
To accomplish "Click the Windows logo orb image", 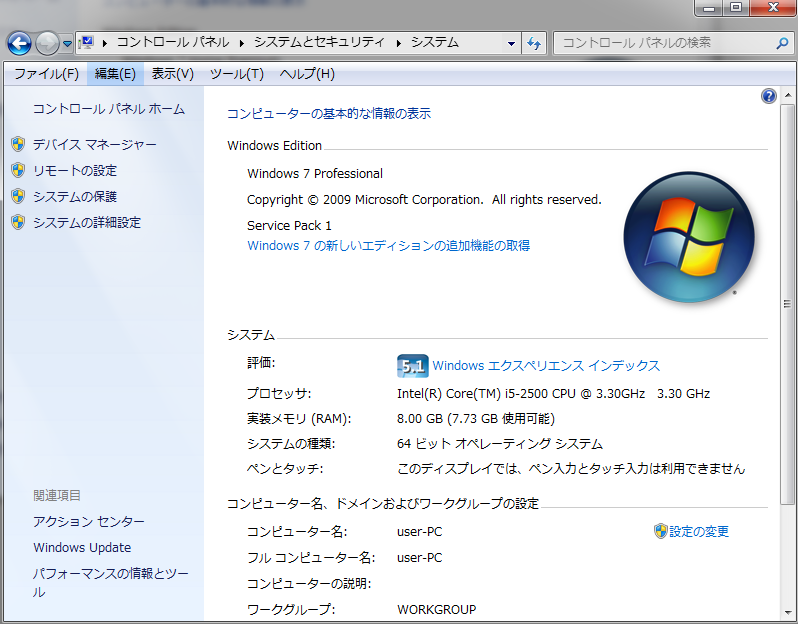I will pyautogui.click(x=689, y=237).
